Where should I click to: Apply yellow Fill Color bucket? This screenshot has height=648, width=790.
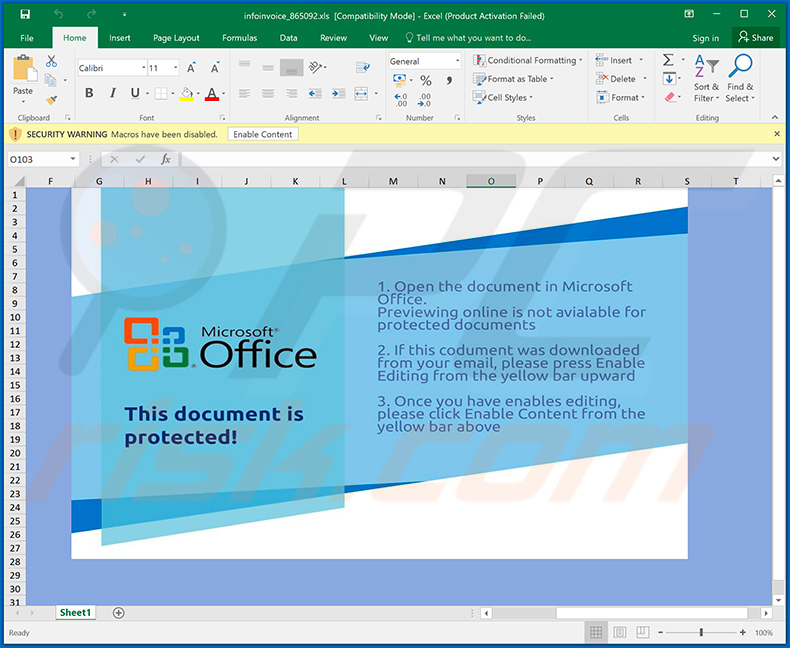[187, 93]
